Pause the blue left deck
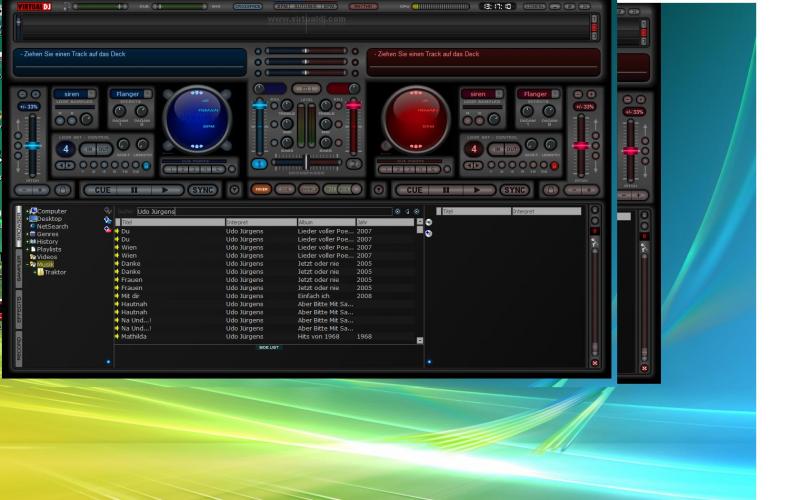Image resolution: width=800 pixels, height=500 pixels. tap(134, 190)
